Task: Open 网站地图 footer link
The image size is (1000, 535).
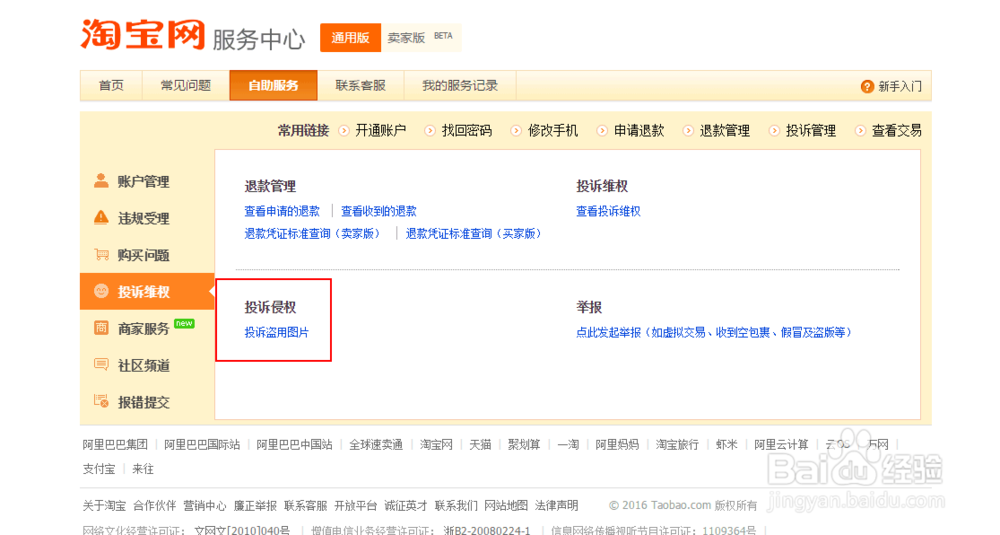Action: point(506,506)
